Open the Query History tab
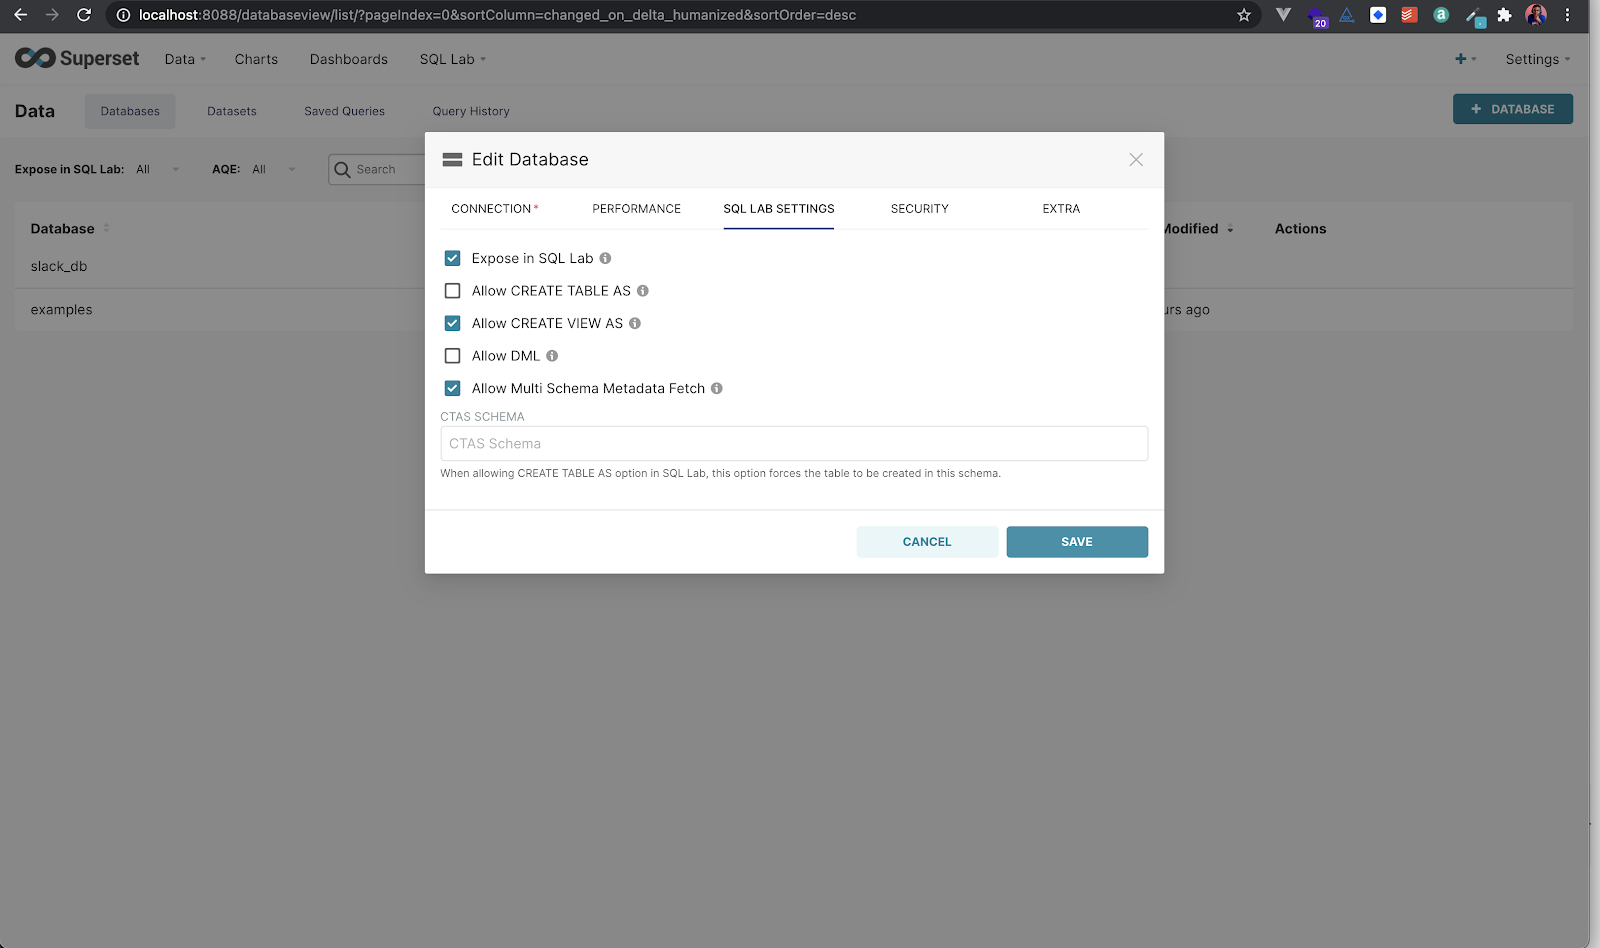 pos(470,111)
